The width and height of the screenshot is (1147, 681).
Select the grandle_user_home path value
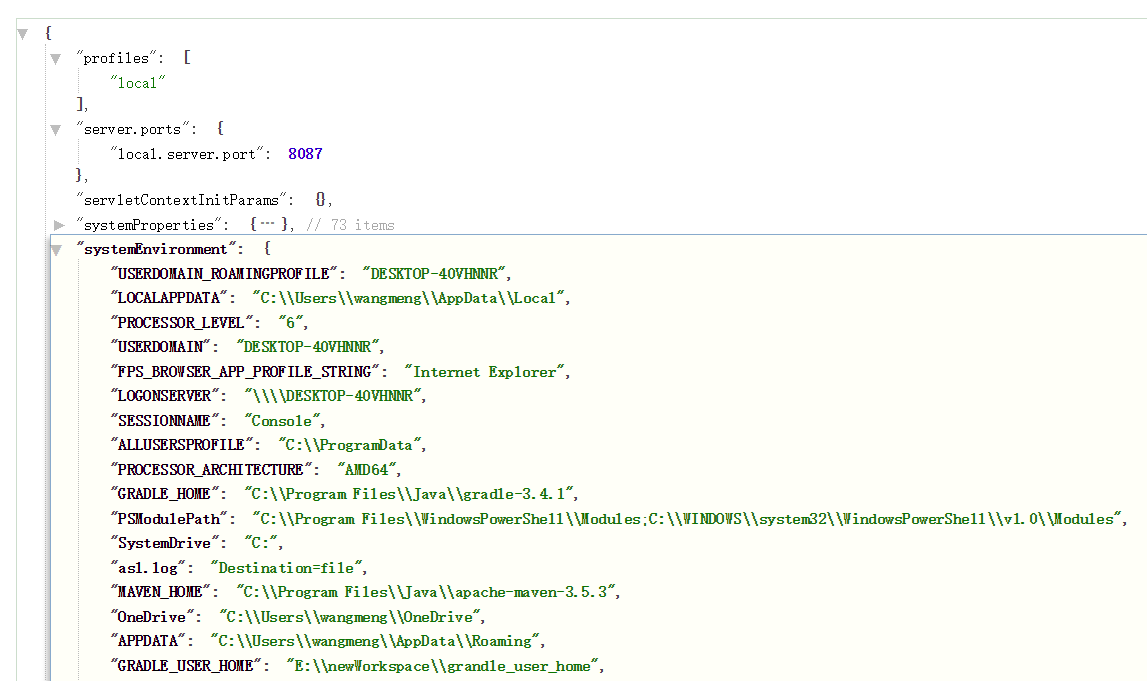tap(442, 666)
